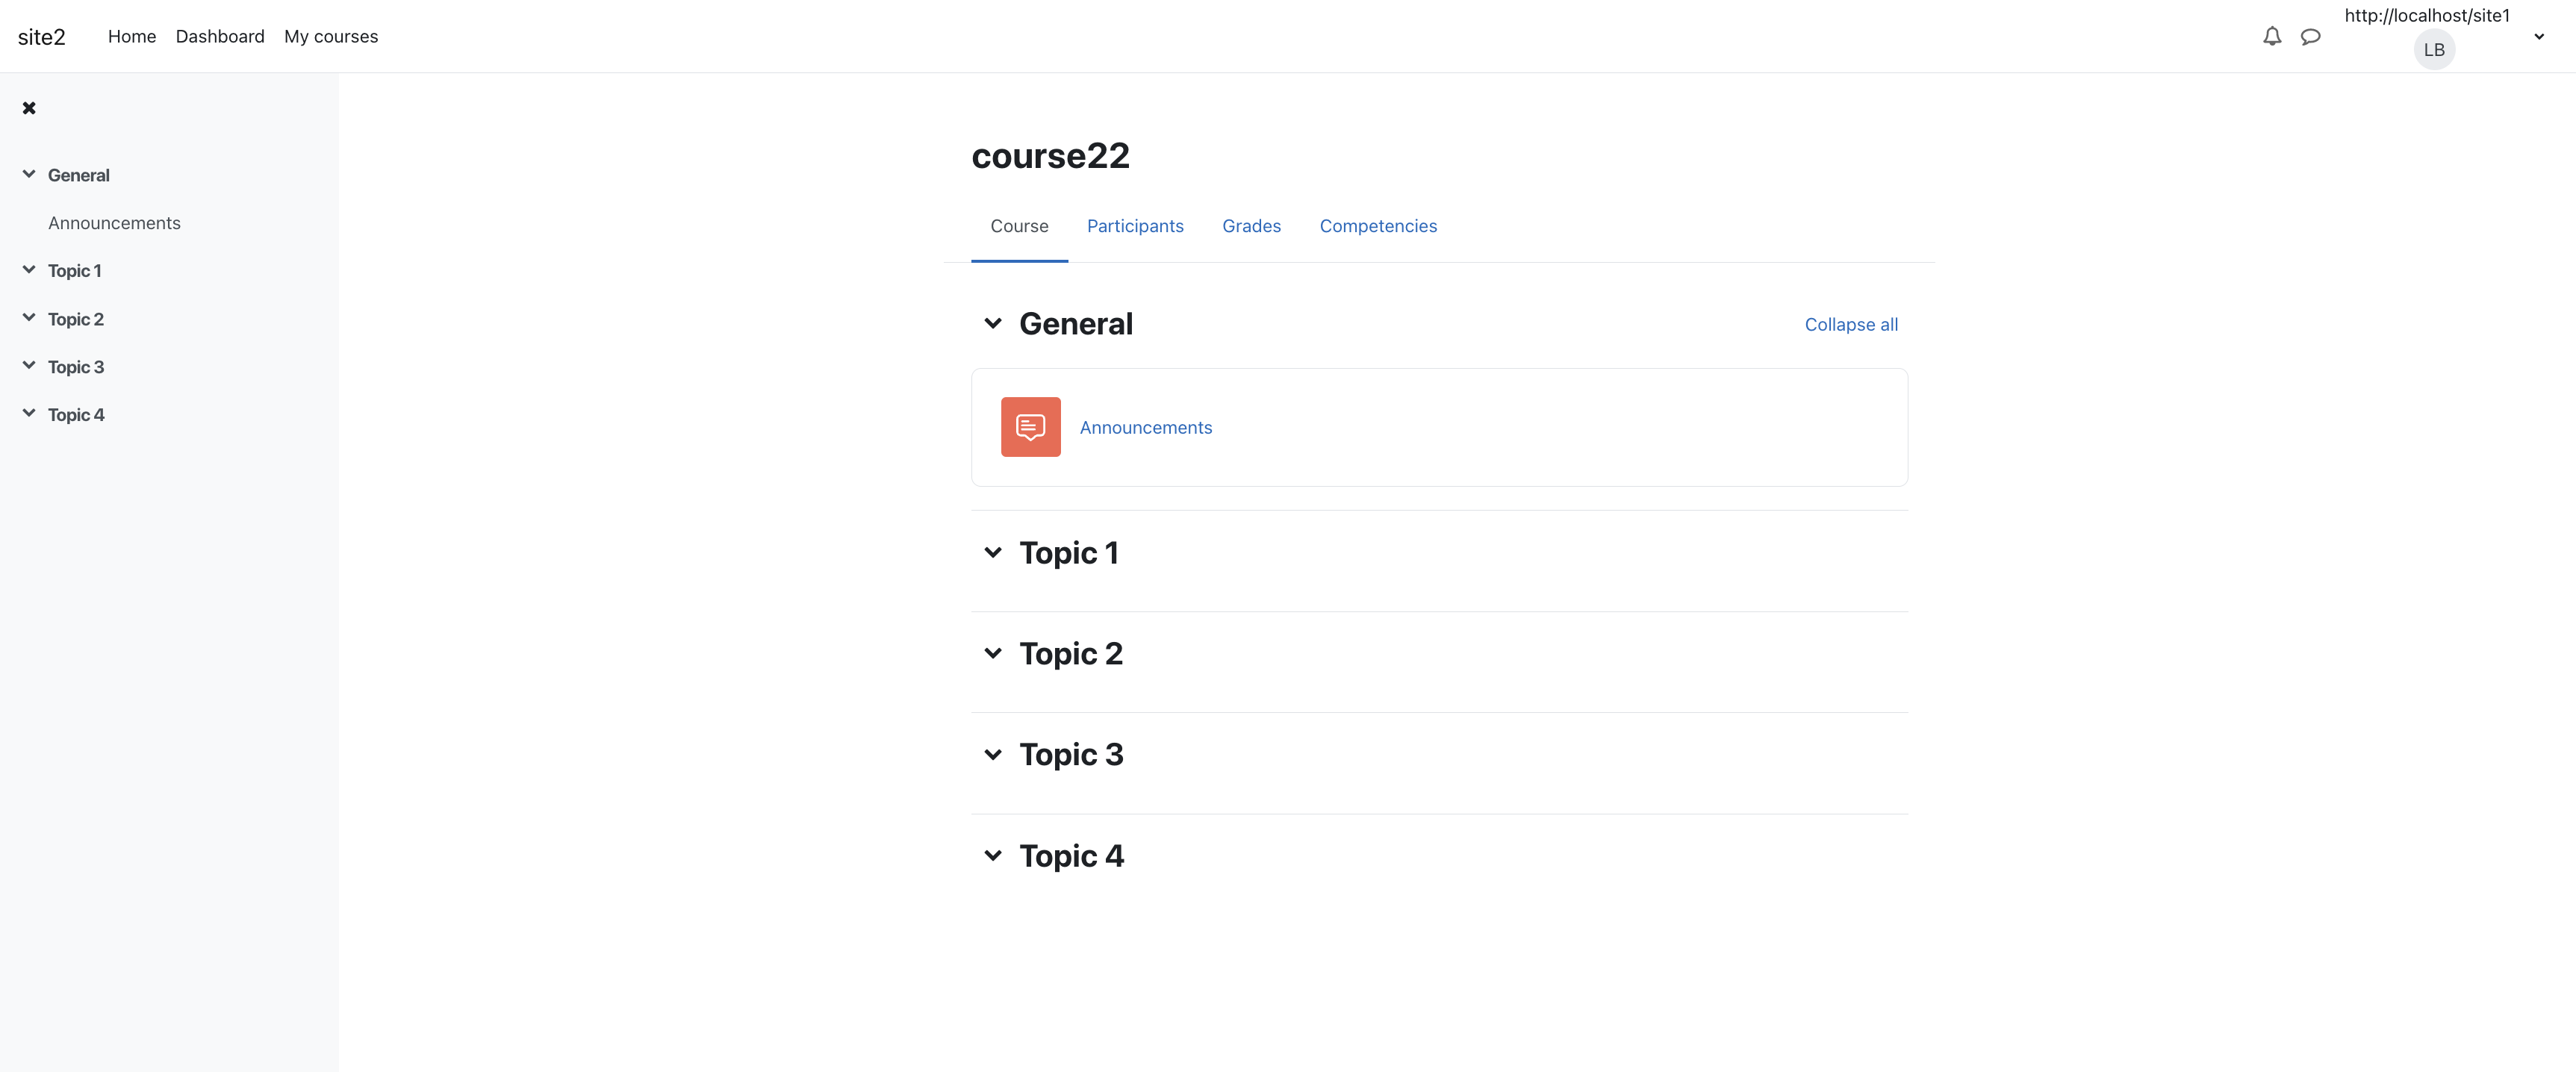Jump to Topic 2 in course index
The image size is (2576, 1072).
[x=76, y=319]
